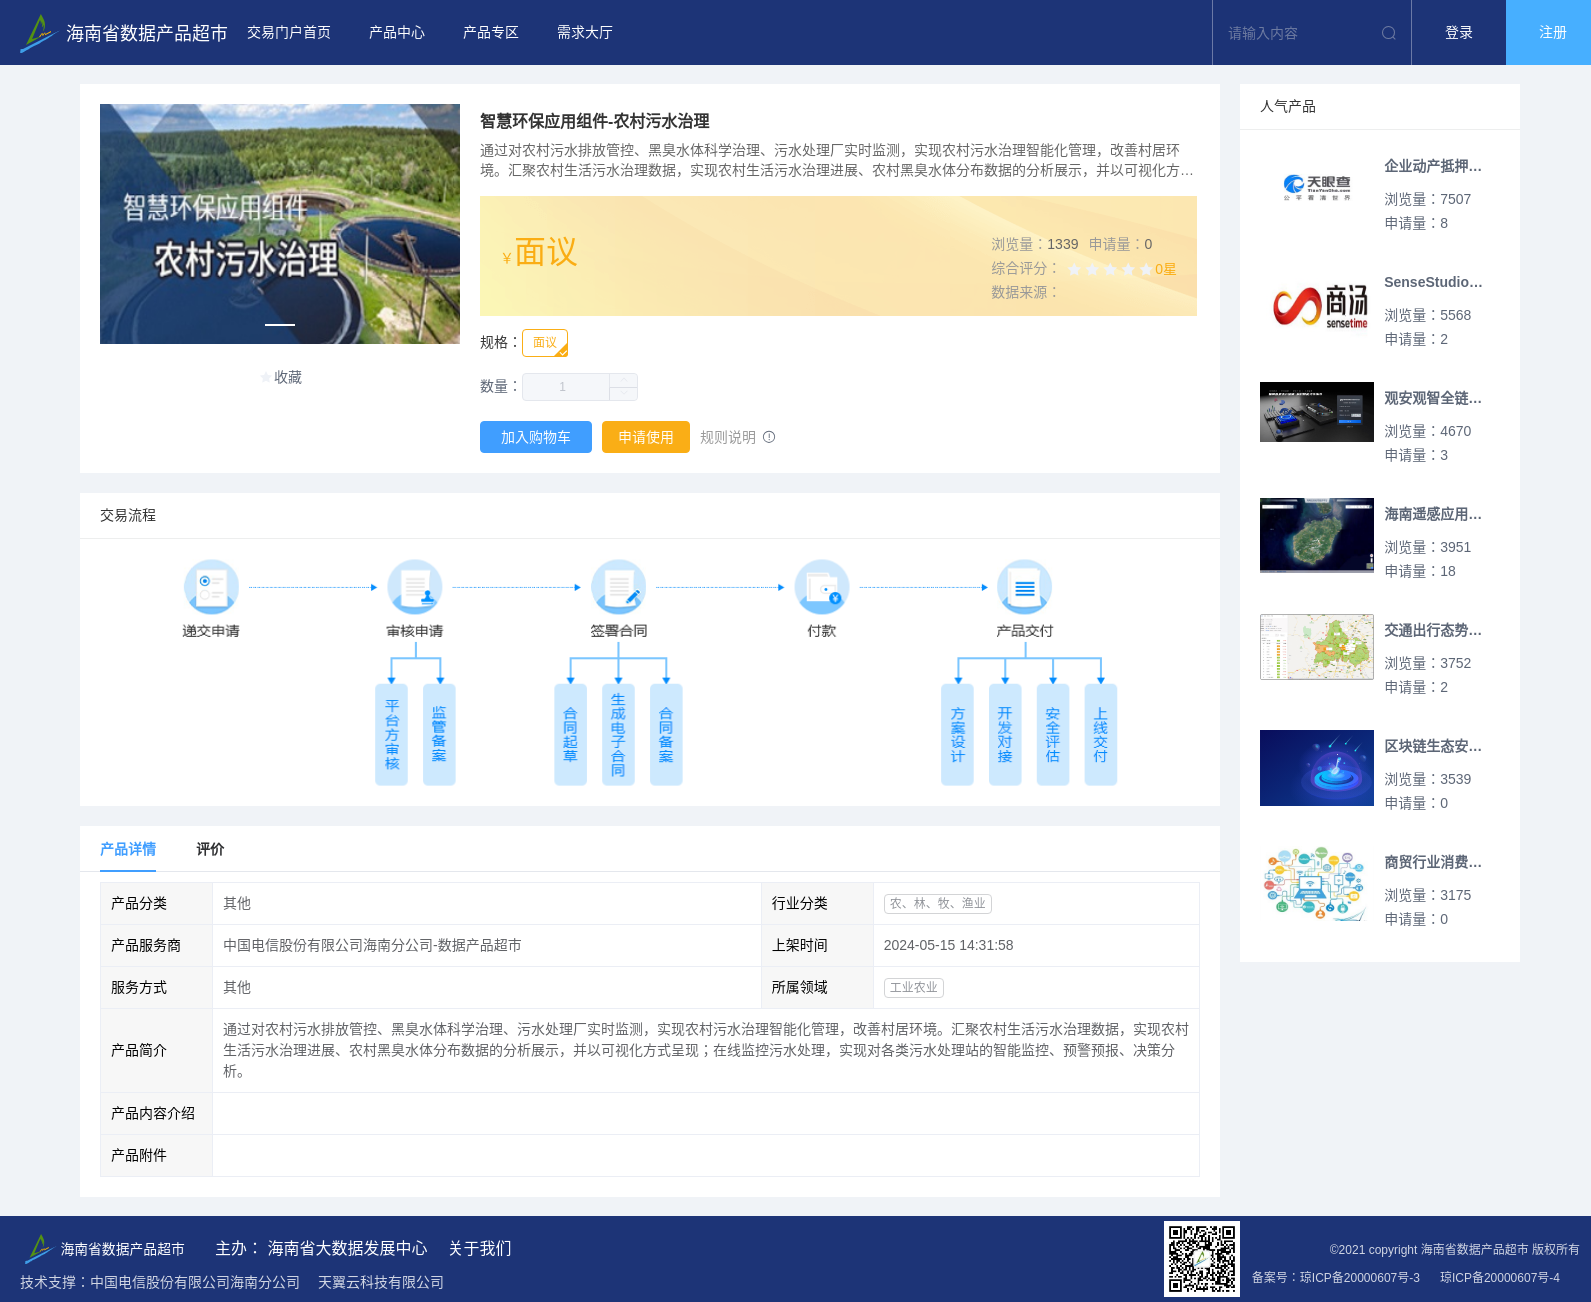Click the 开发对接 sub-step box

coord(1005,735)
